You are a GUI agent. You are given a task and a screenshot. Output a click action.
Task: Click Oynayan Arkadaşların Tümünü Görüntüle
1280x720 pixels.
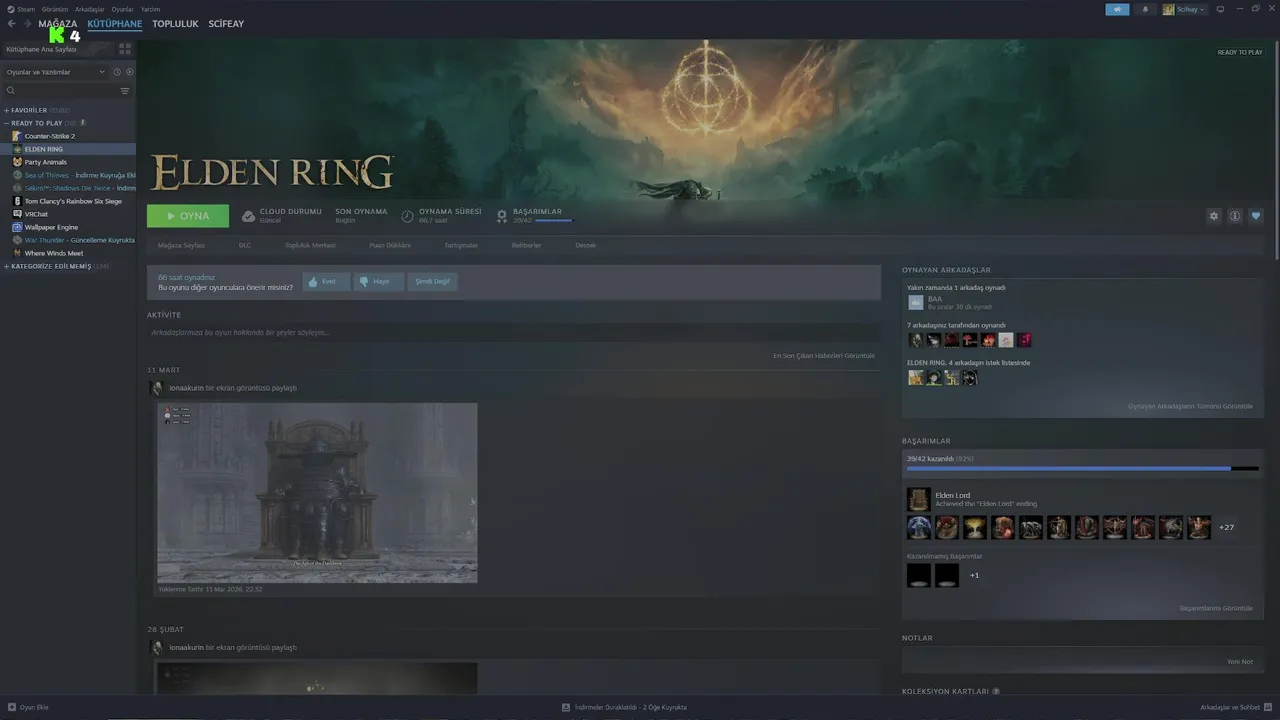coord(1190,406)
